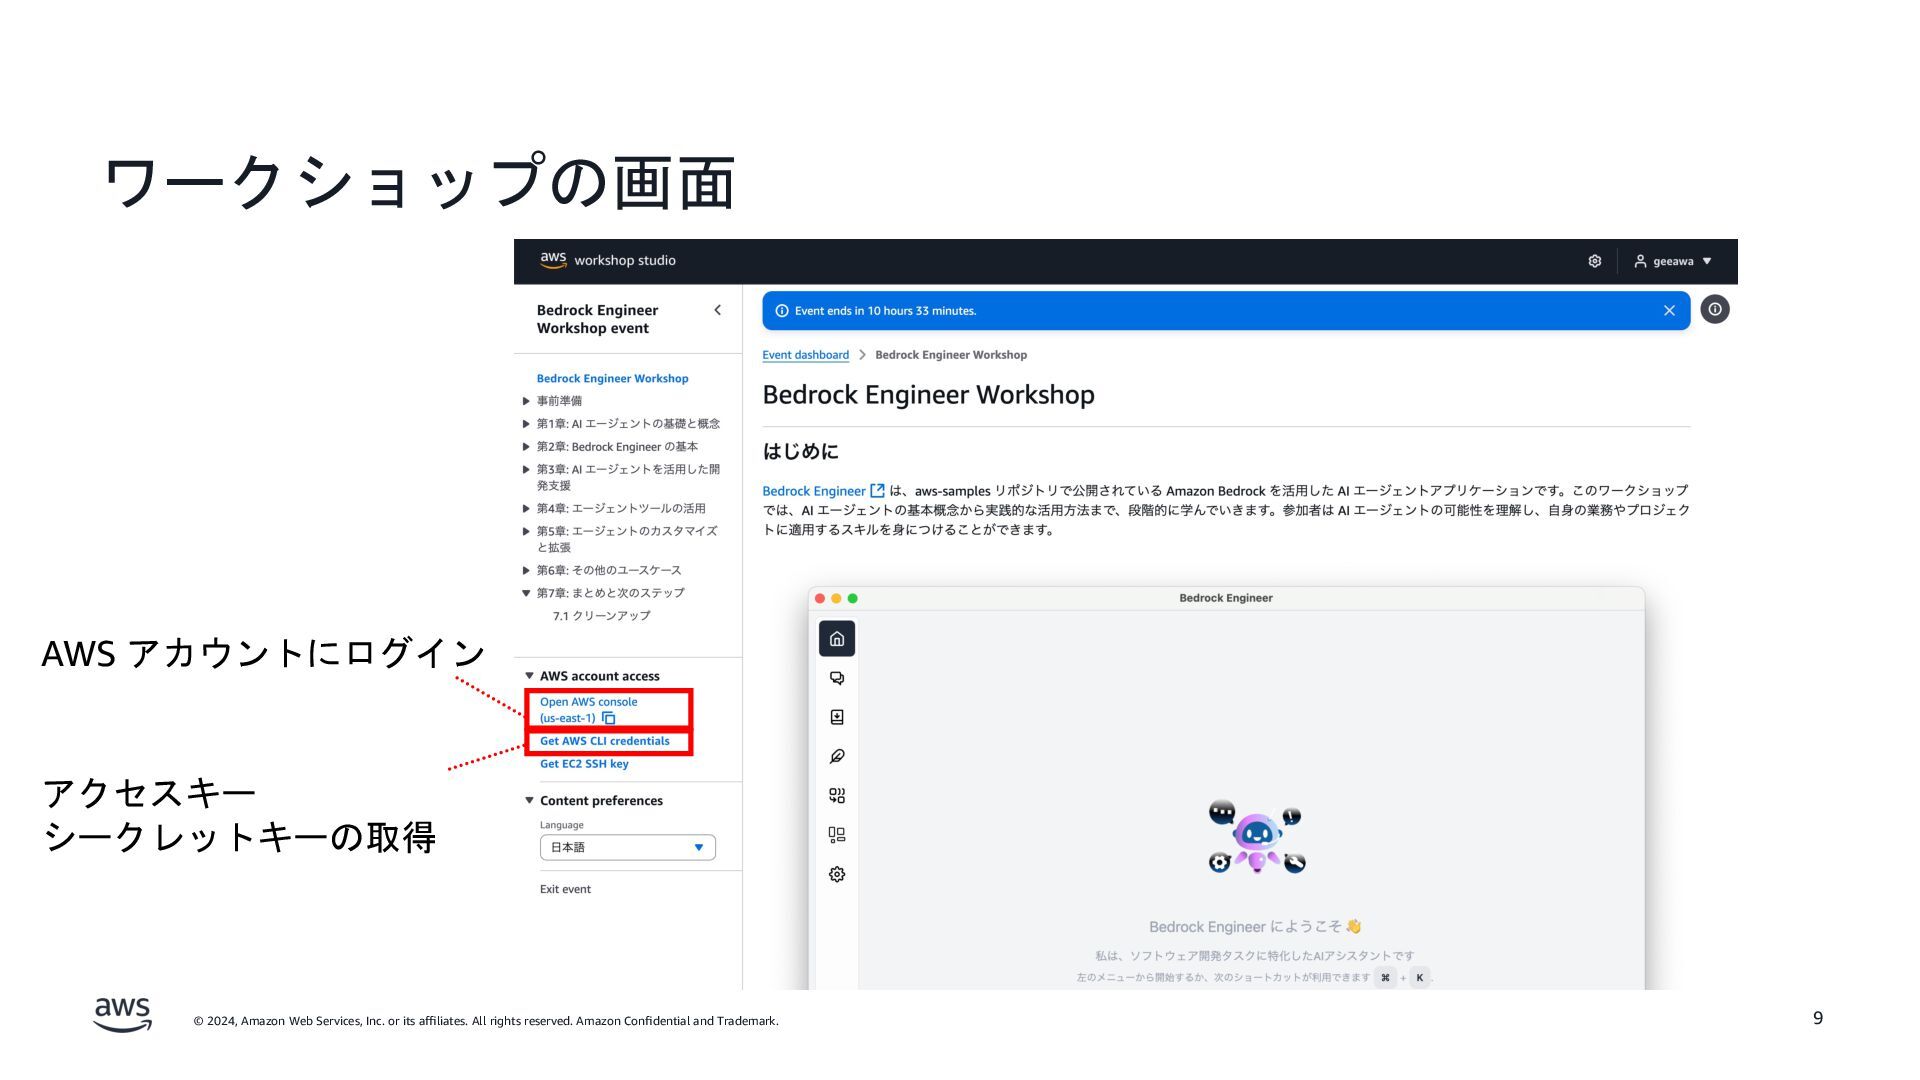1920x1080 pixels.
Task: Click the layout blocks icon in Bedrock Engineer sidebar
Action: point(837,835)
